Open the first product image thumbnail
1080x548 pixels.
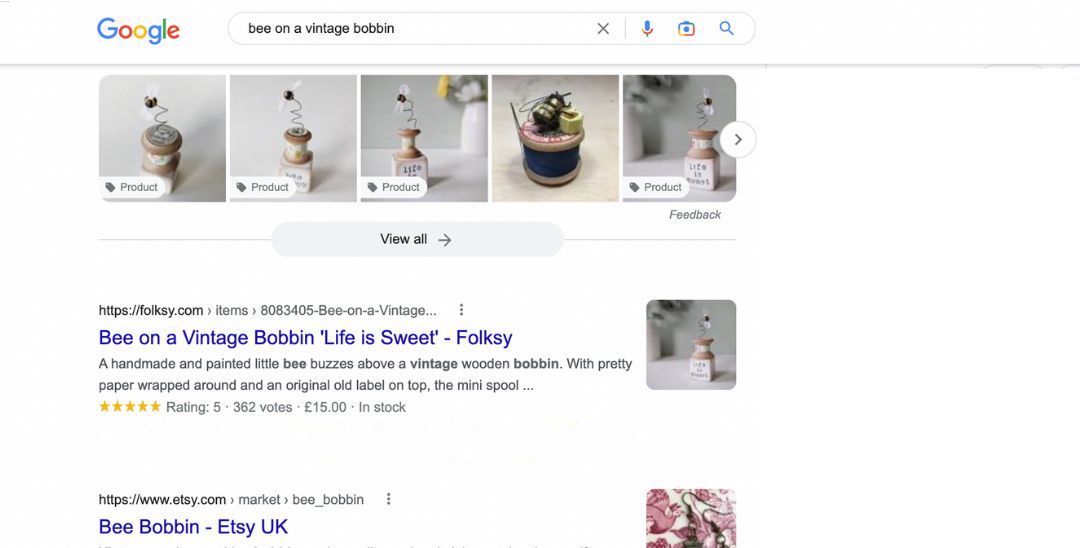click(162, 130)
